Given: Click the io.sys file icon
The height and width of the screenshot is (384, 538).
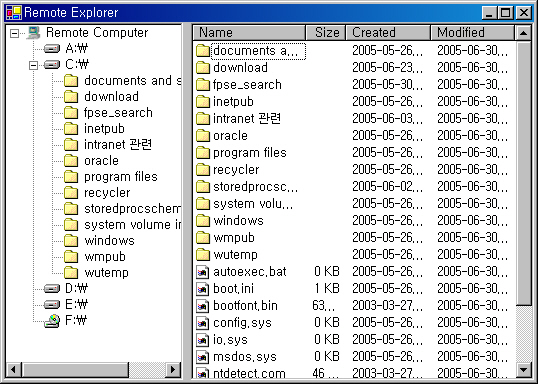Looking at the screenshot, I should 202,340.
